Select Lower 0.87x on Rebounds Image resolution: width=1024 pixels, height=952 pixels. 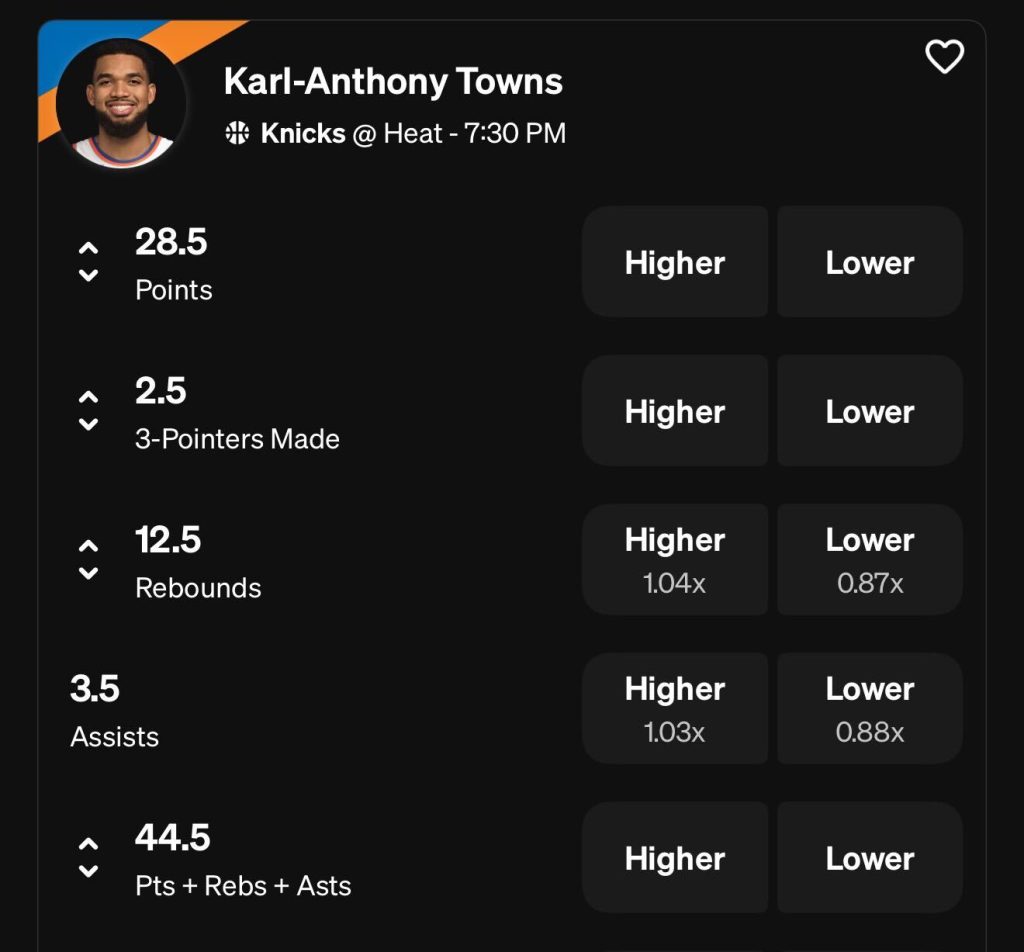click(x=869, y=560)
